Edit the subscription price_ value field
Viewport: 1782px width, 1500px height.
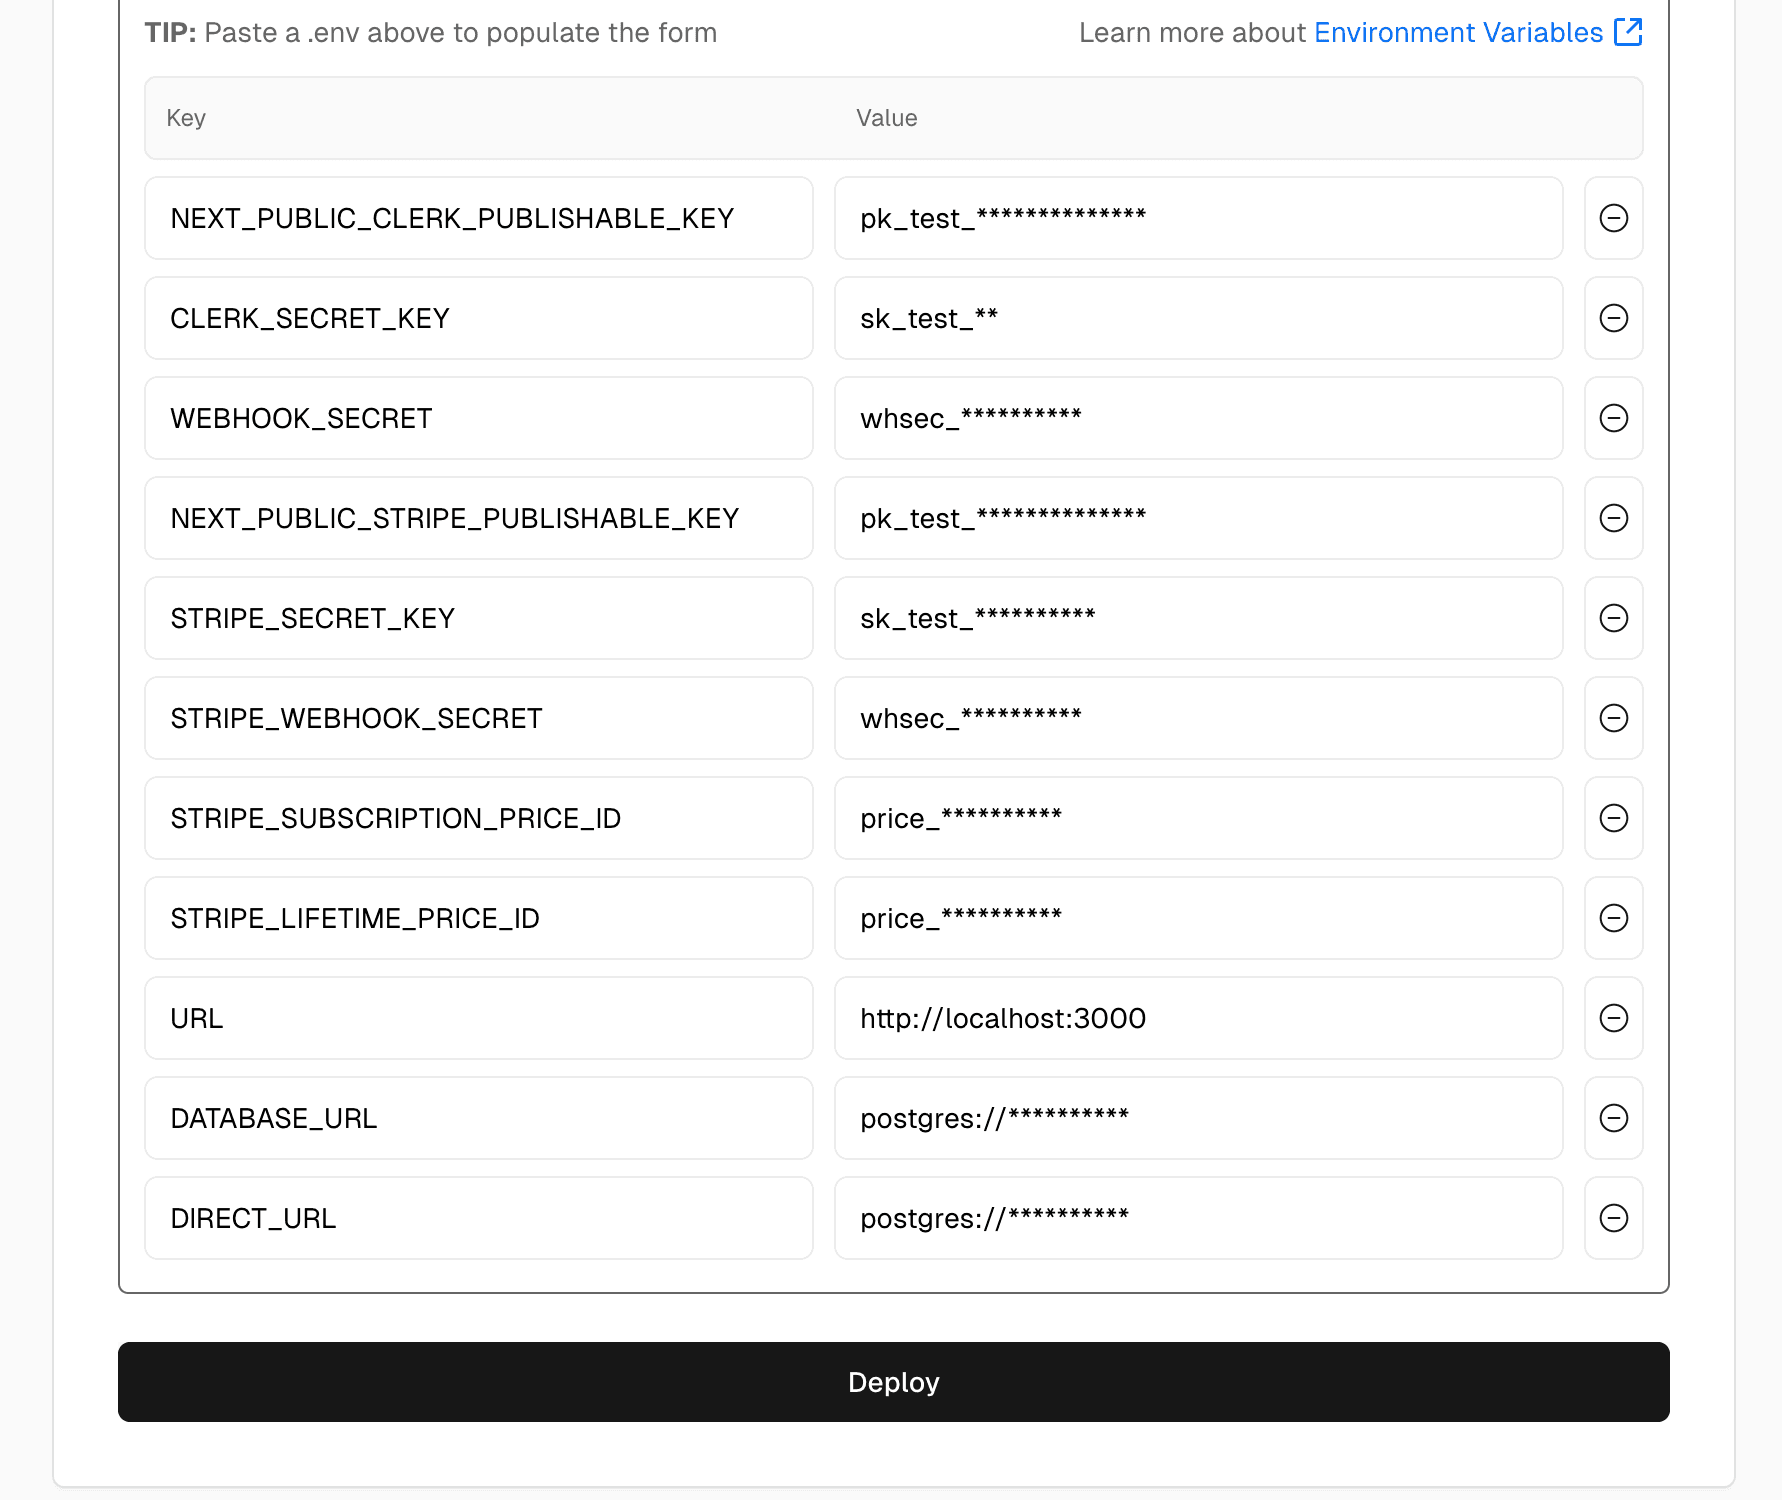1198,818
